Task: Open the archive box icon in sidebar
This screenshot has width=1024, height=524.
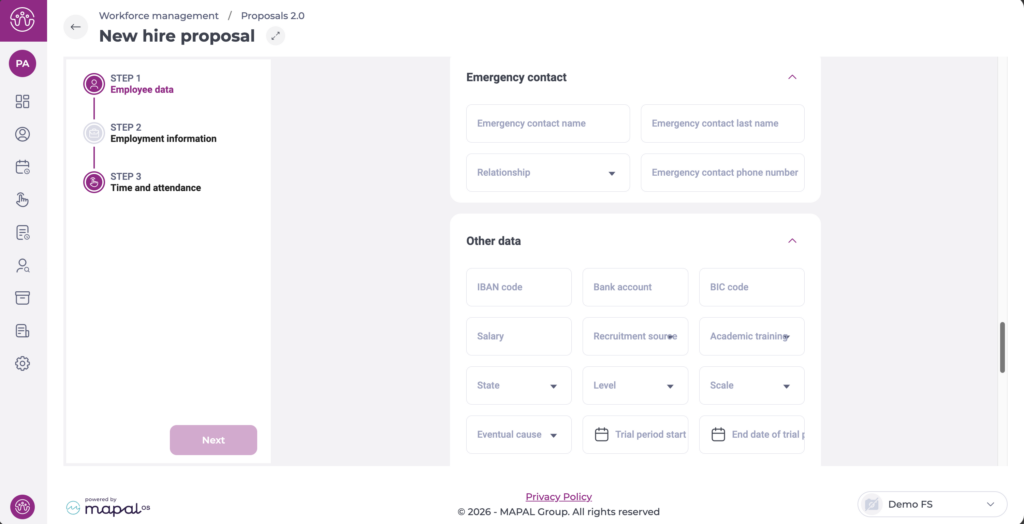Action: (23, 298)
